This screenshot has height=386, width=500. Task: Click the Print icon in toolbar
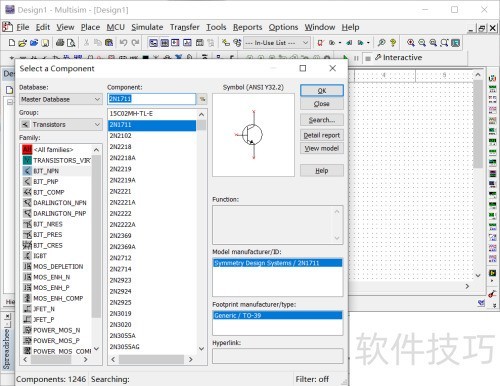60,43
